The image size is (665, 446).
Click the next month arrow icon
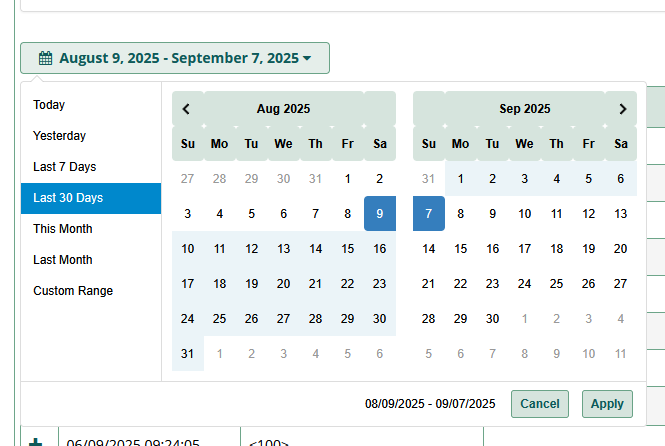(622, 109)
